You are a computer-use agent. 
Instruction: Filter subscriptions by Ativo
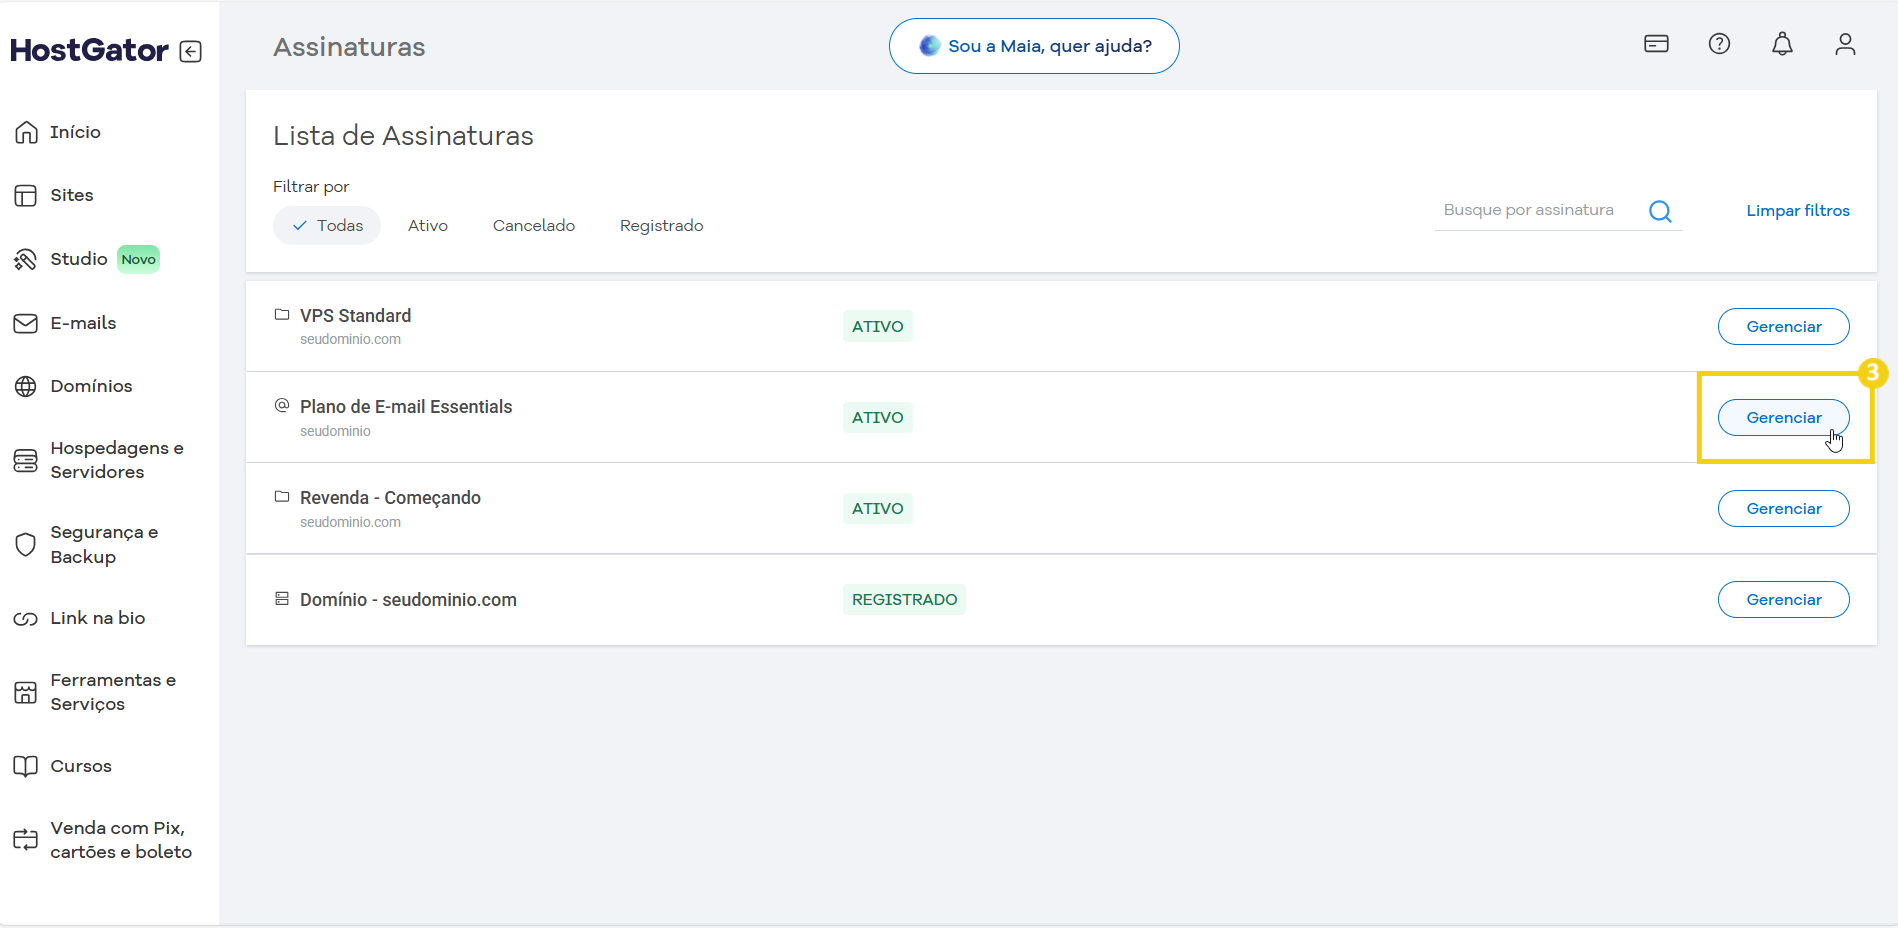pyautogui.click(x=428, y=225)
